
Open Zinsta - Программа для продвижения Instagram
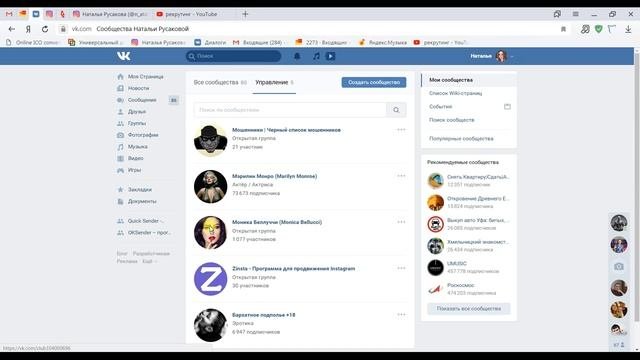pos(293,269)
